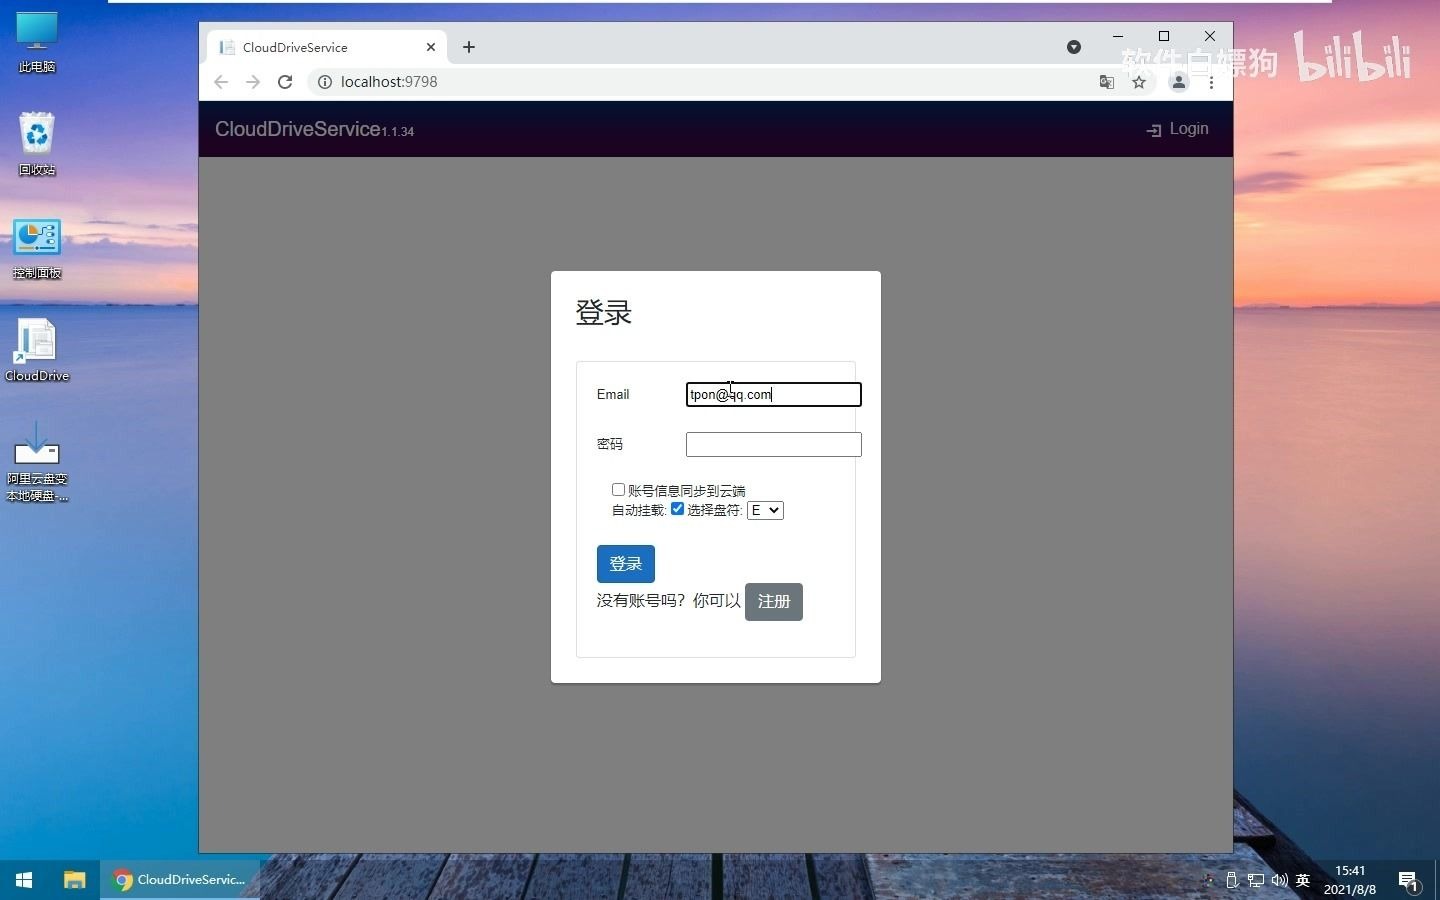Click the blue 登录 button
Image resolution: width=1440 pixels, height=900 pixels.
coord(626,564)
